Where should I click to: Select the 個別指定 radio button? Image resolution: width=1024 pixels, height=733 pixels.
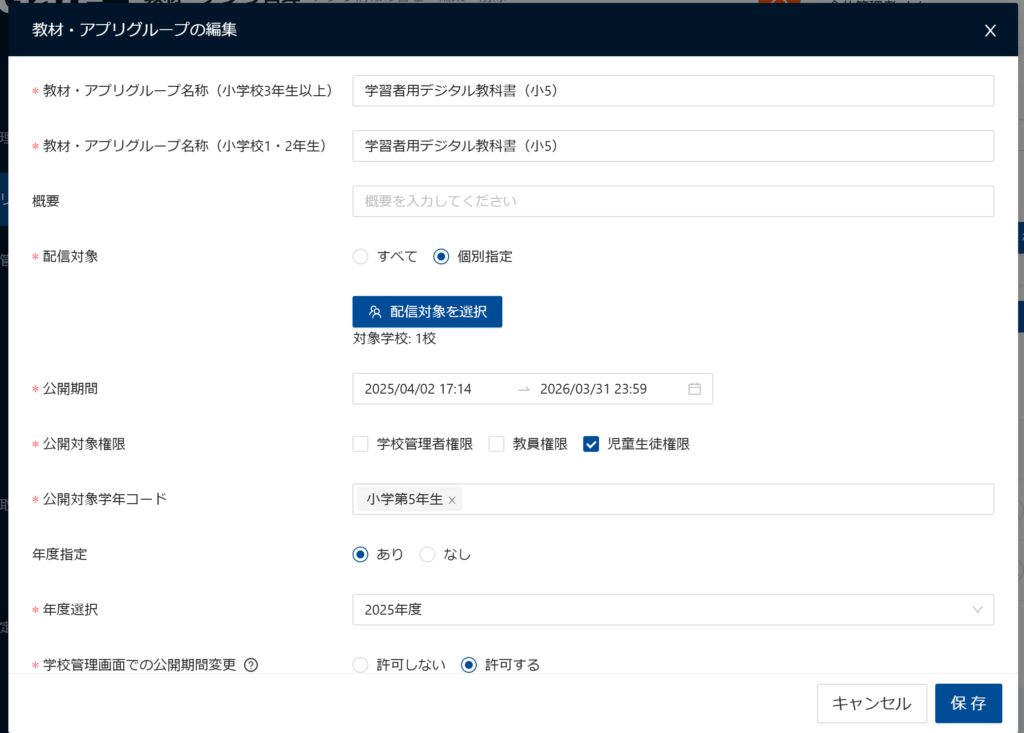pyautogui.click(x=441, y=257)
